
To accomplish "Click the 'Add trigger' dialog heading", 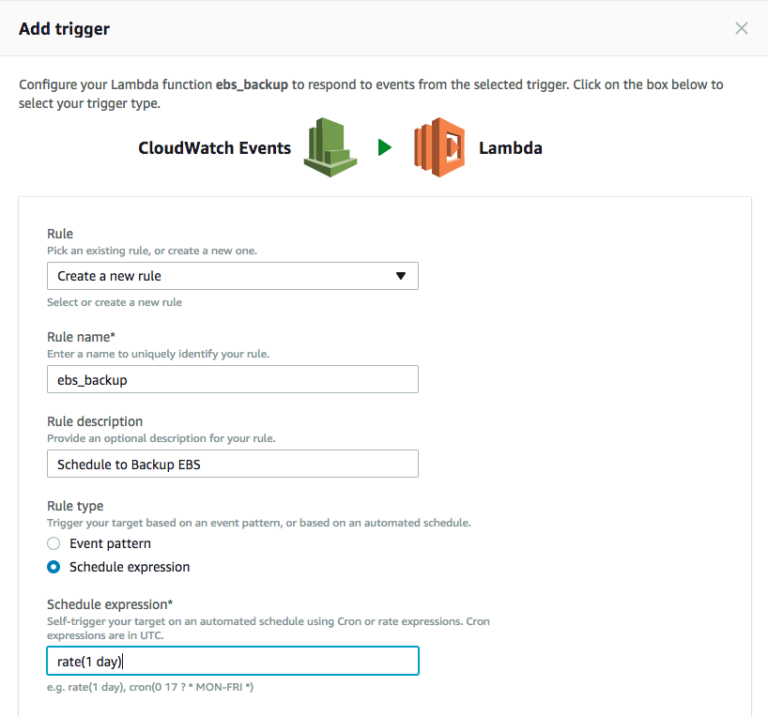I will click(x=64, y=29).
